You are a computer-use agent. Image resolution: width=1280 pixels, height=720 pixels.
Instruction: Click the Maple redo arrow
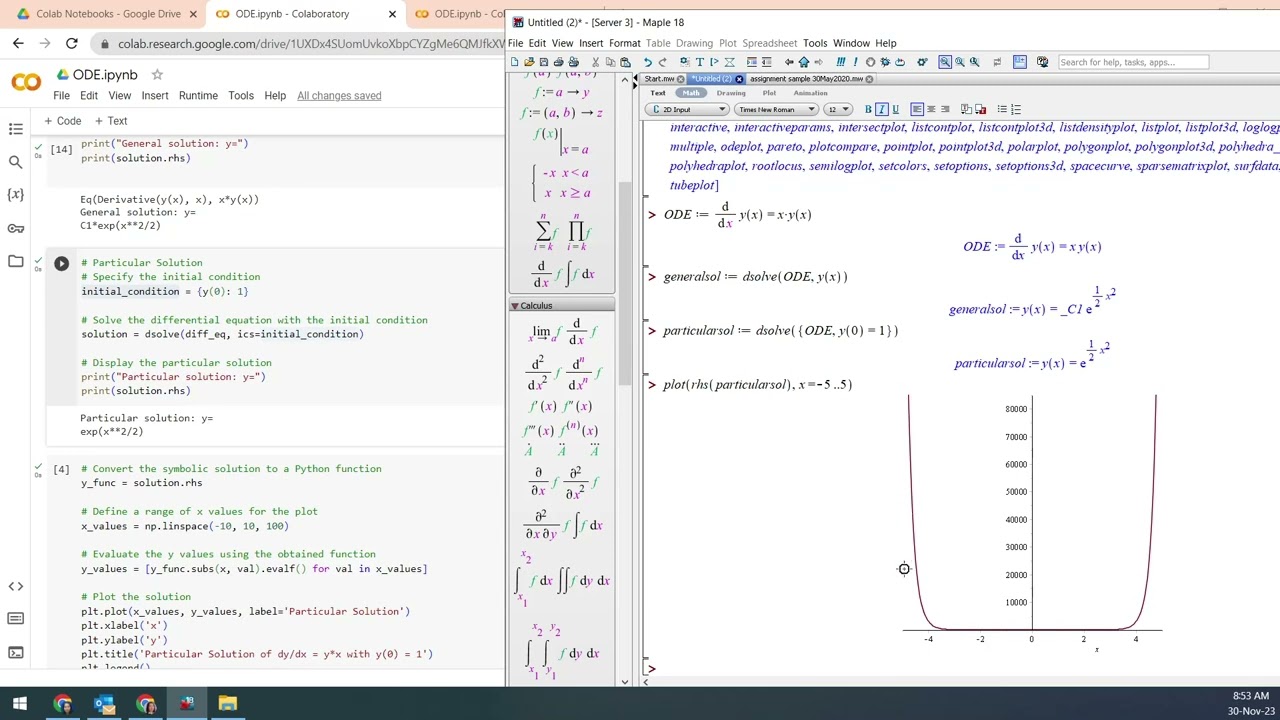[662, 62]
